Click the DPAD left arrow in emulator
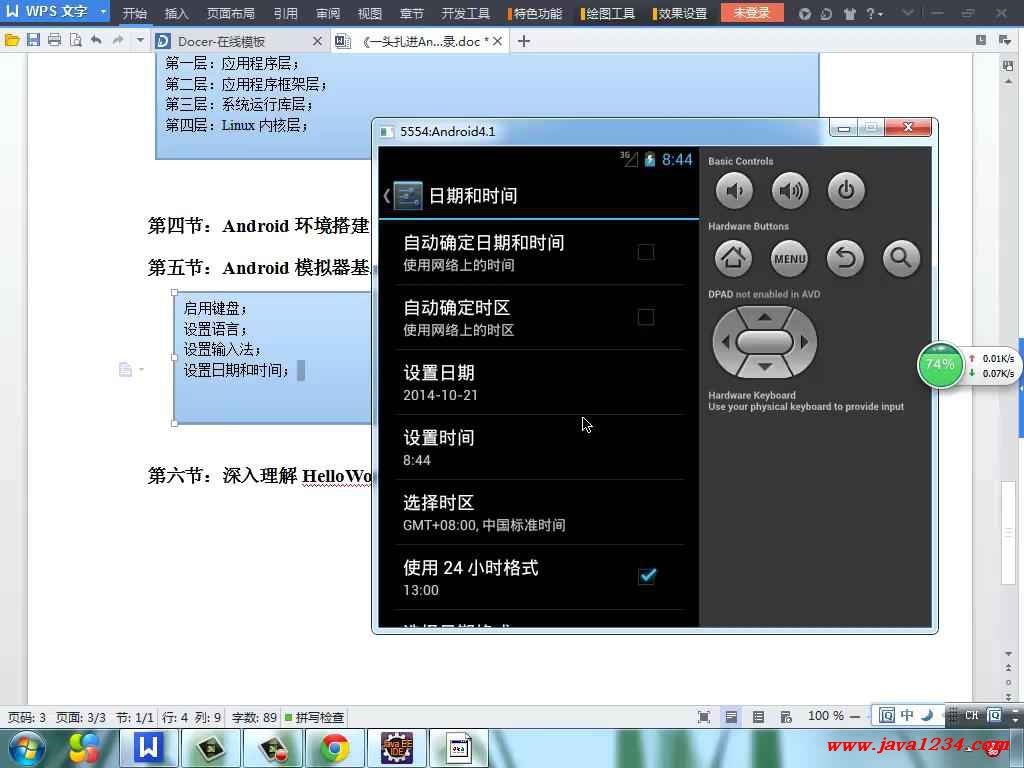 [724, 342]
